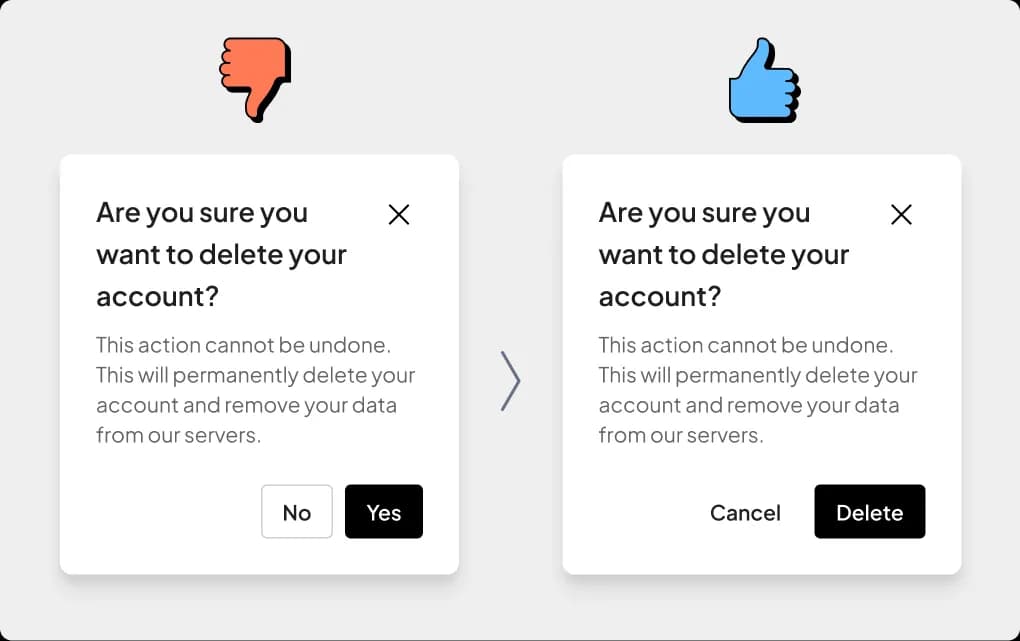Click "want to delete your" heading line above Delete button
Screen dimensions: 1020x641
[724, 255]
